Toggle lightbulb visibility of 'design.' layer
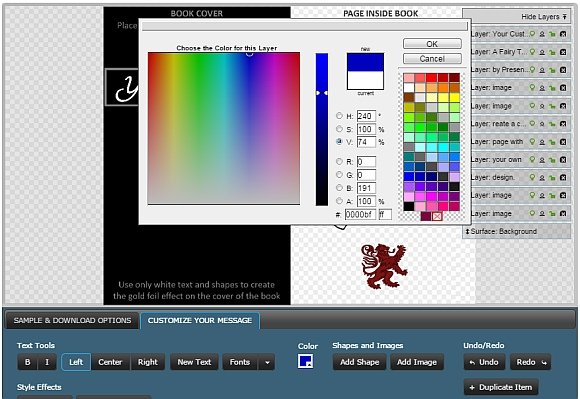Viewport: 580px width, 399px height. click(x=532, y=177)
